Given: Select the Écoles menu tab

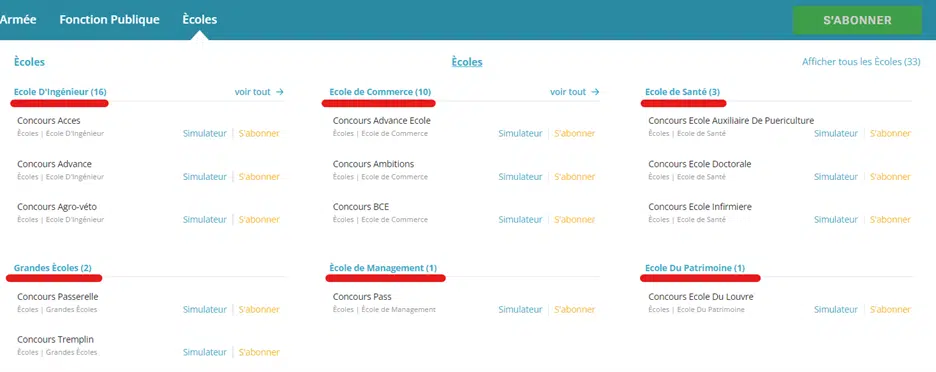Looking at the screenshot, I should (x=199, y=20).
